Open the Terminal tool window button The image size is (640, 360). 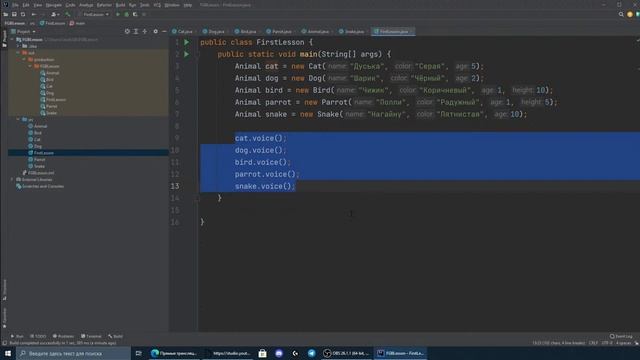91,336
